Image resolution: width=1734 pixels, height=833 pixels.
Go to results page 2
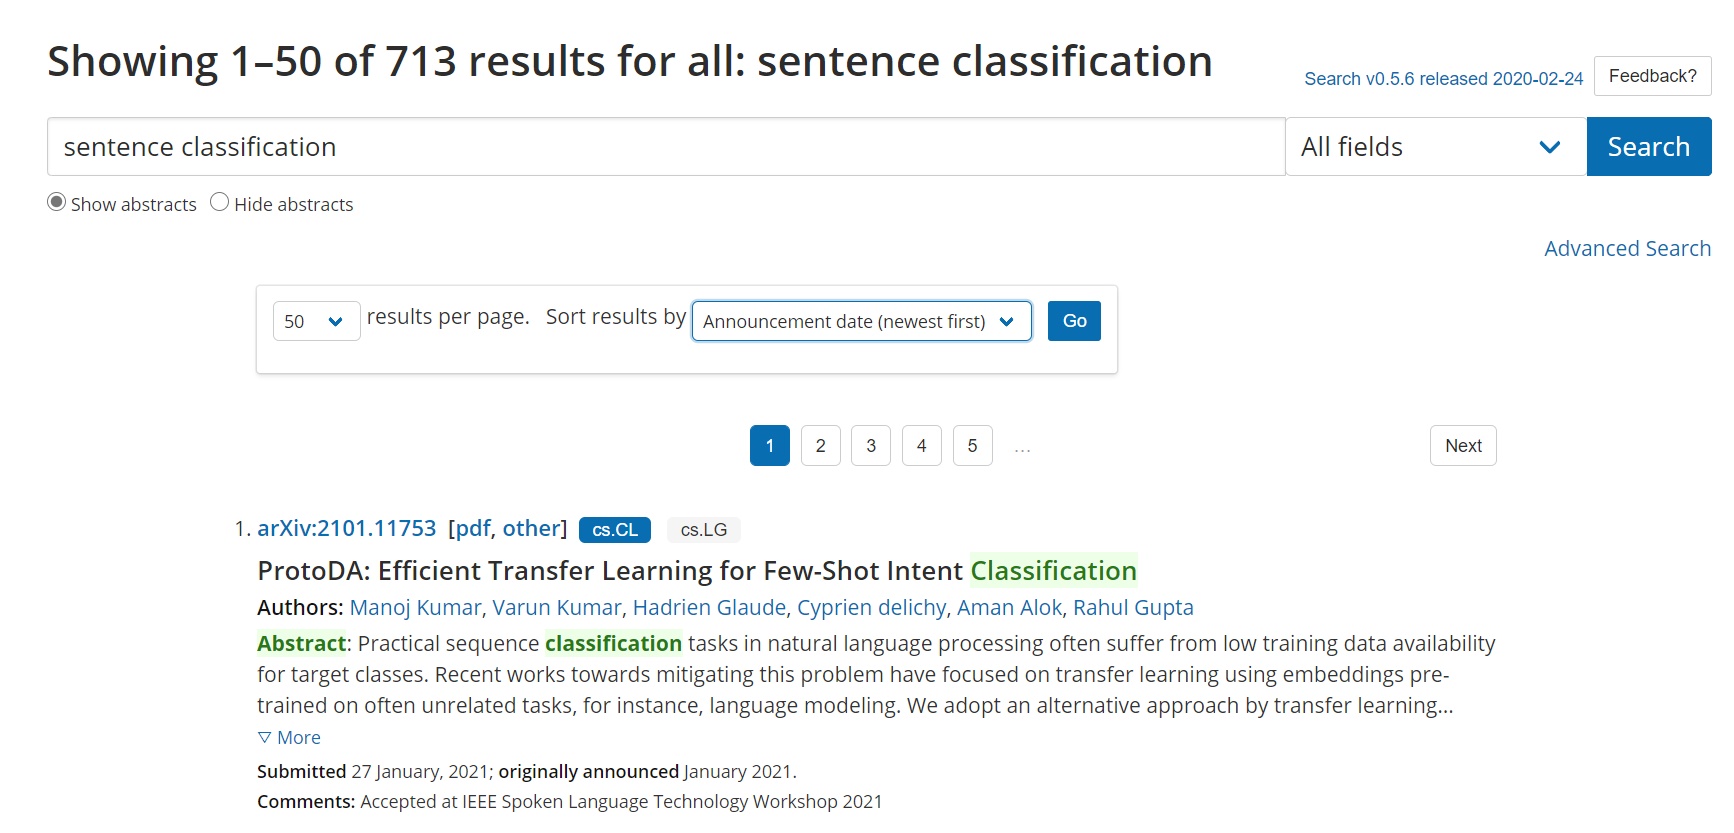click(x=820, y=446)
